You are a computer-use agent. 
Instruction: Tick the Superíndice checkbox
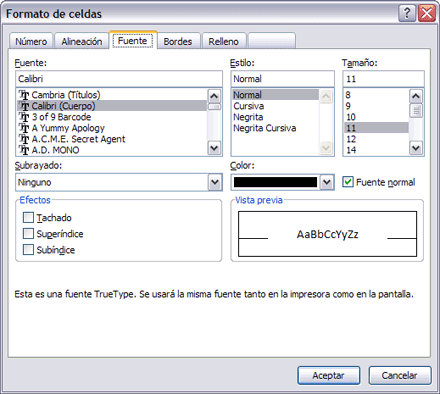pyautogui.click(x=28, y=234)
